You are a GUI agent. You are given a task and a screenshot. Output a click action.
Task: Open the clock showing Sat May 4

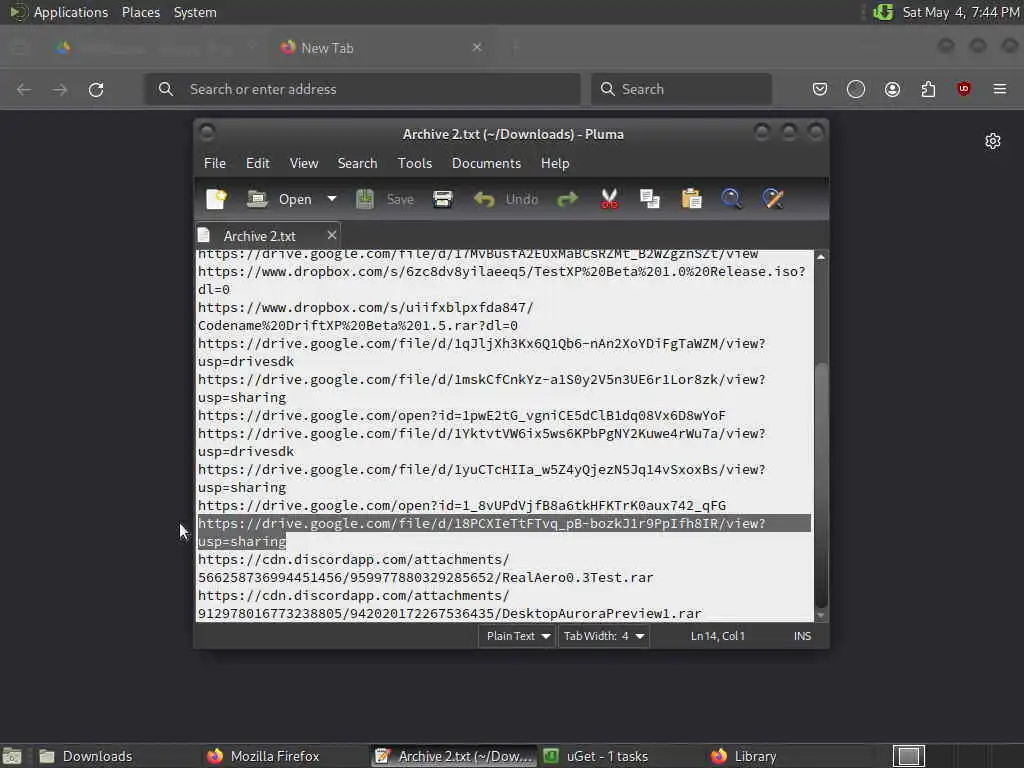pyautogui.click(x=961, y=12)
